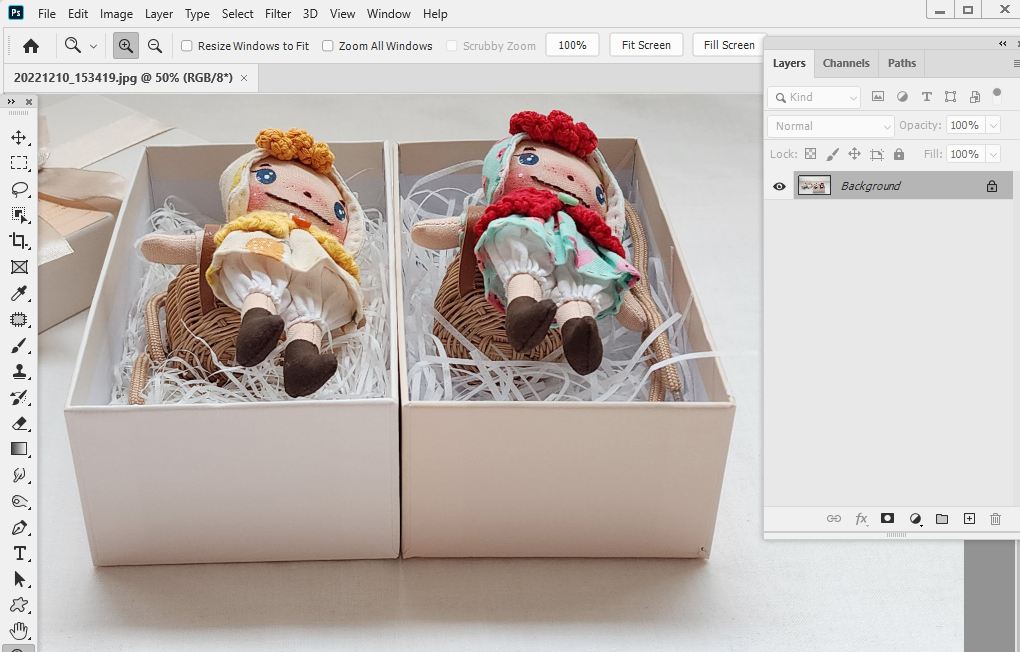Select the Gradient tool

point(19,449)
